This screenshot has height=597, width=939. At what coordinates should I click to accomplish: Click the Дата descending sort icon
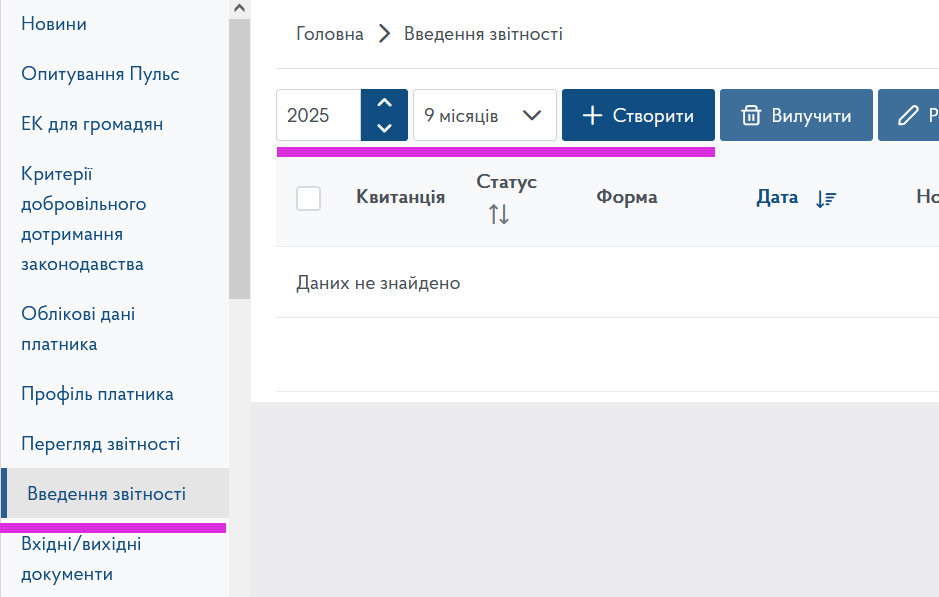[825, 198]
